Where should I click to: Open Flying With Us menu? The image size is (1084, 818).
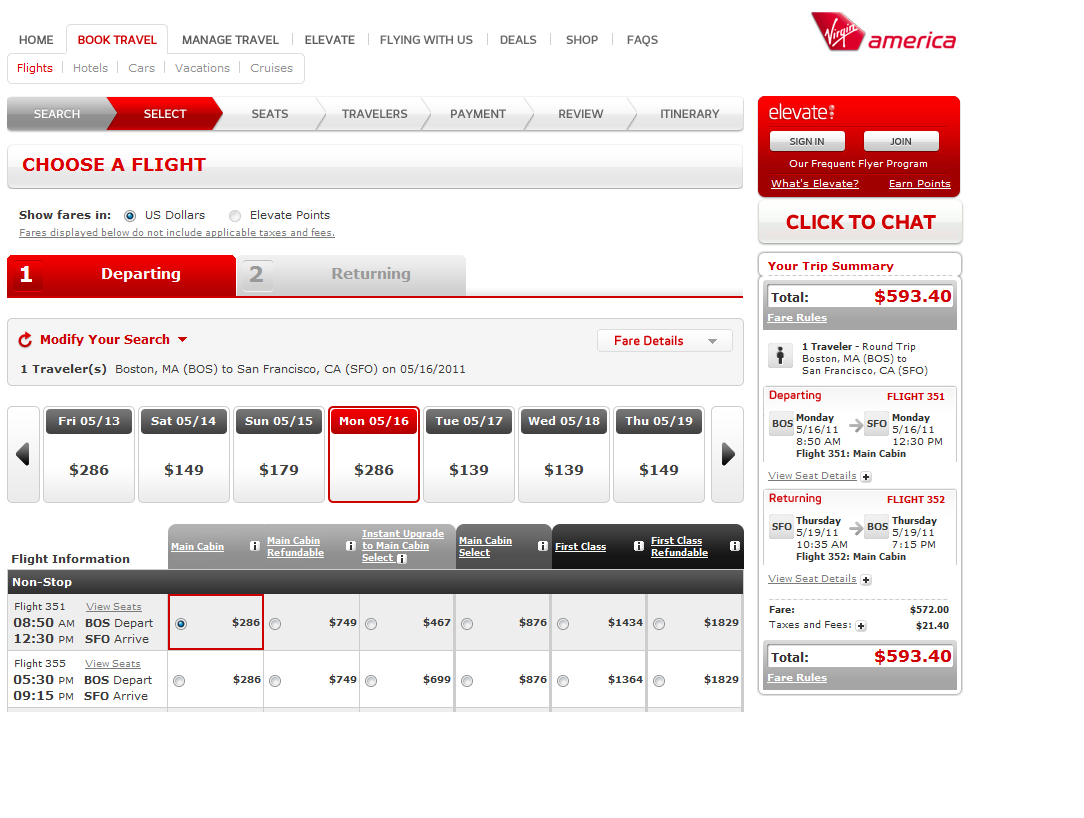[426, 40]
